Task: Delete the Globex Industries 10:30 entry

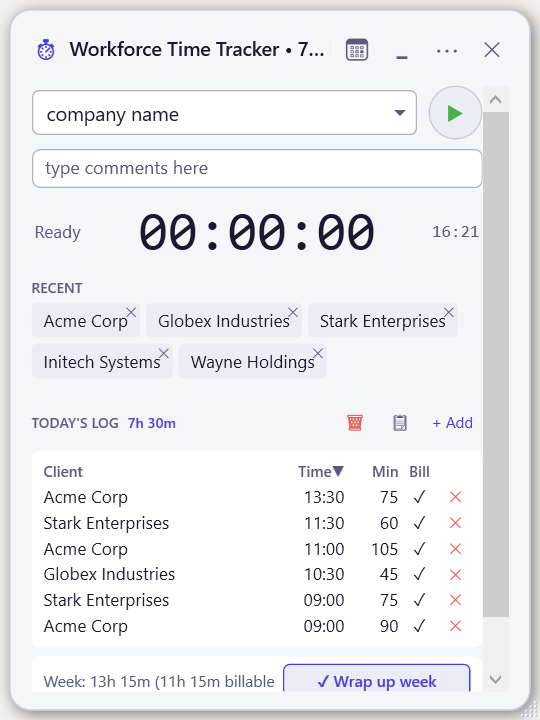Action: pyautogui.click(x=455, y=574)
